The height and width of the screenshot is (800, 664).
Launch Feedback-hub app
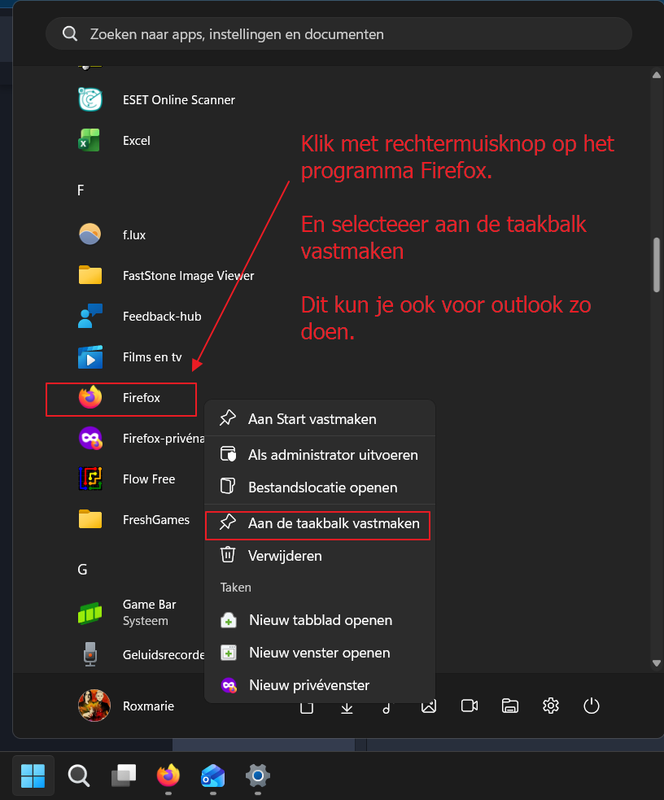coord(140,316)
